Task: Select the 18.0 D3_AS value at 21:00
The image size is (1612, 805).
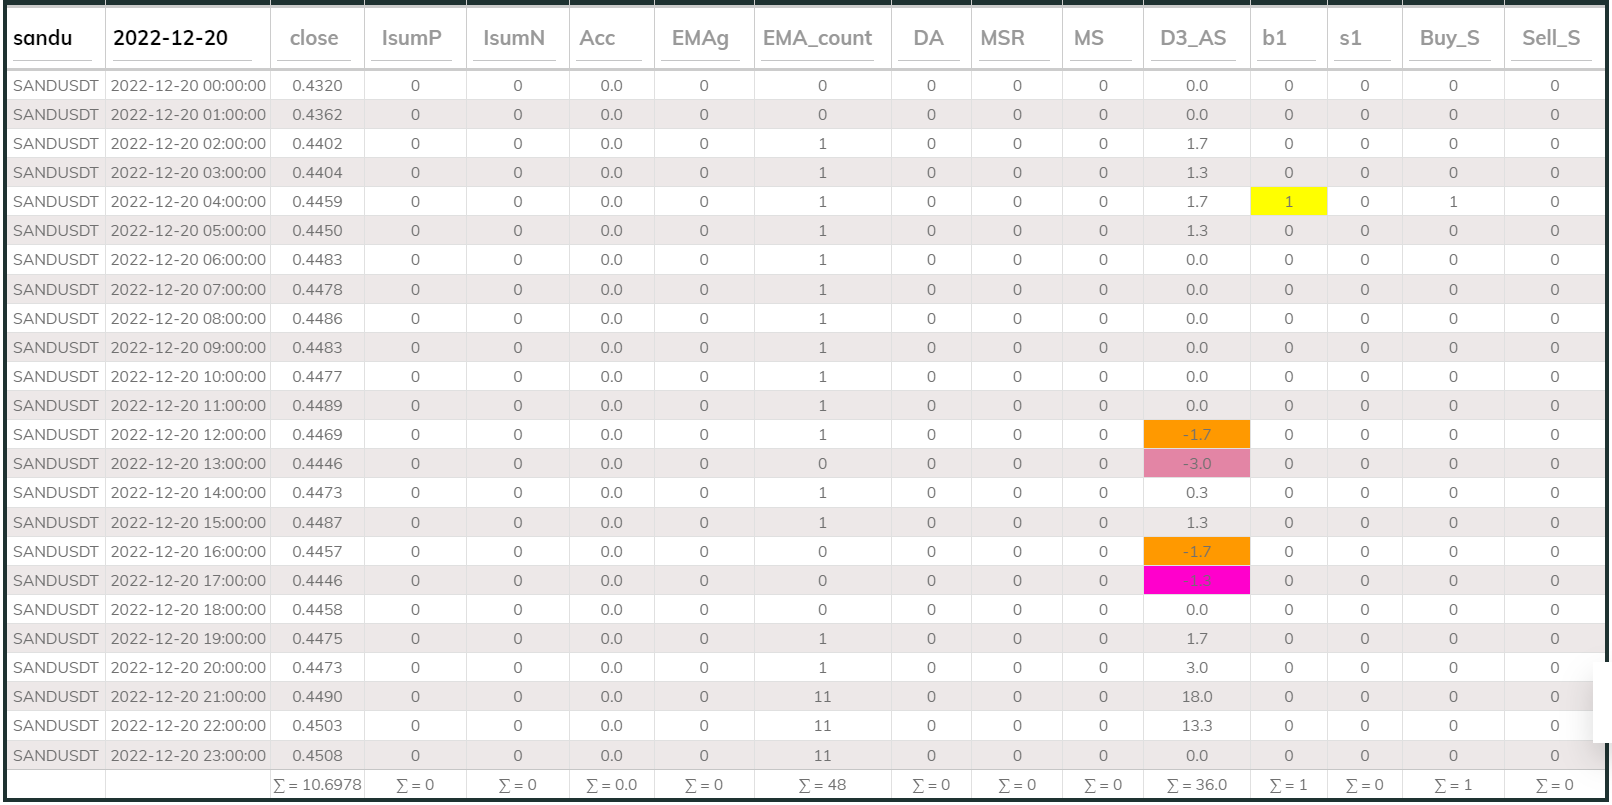Action: 1196,697
